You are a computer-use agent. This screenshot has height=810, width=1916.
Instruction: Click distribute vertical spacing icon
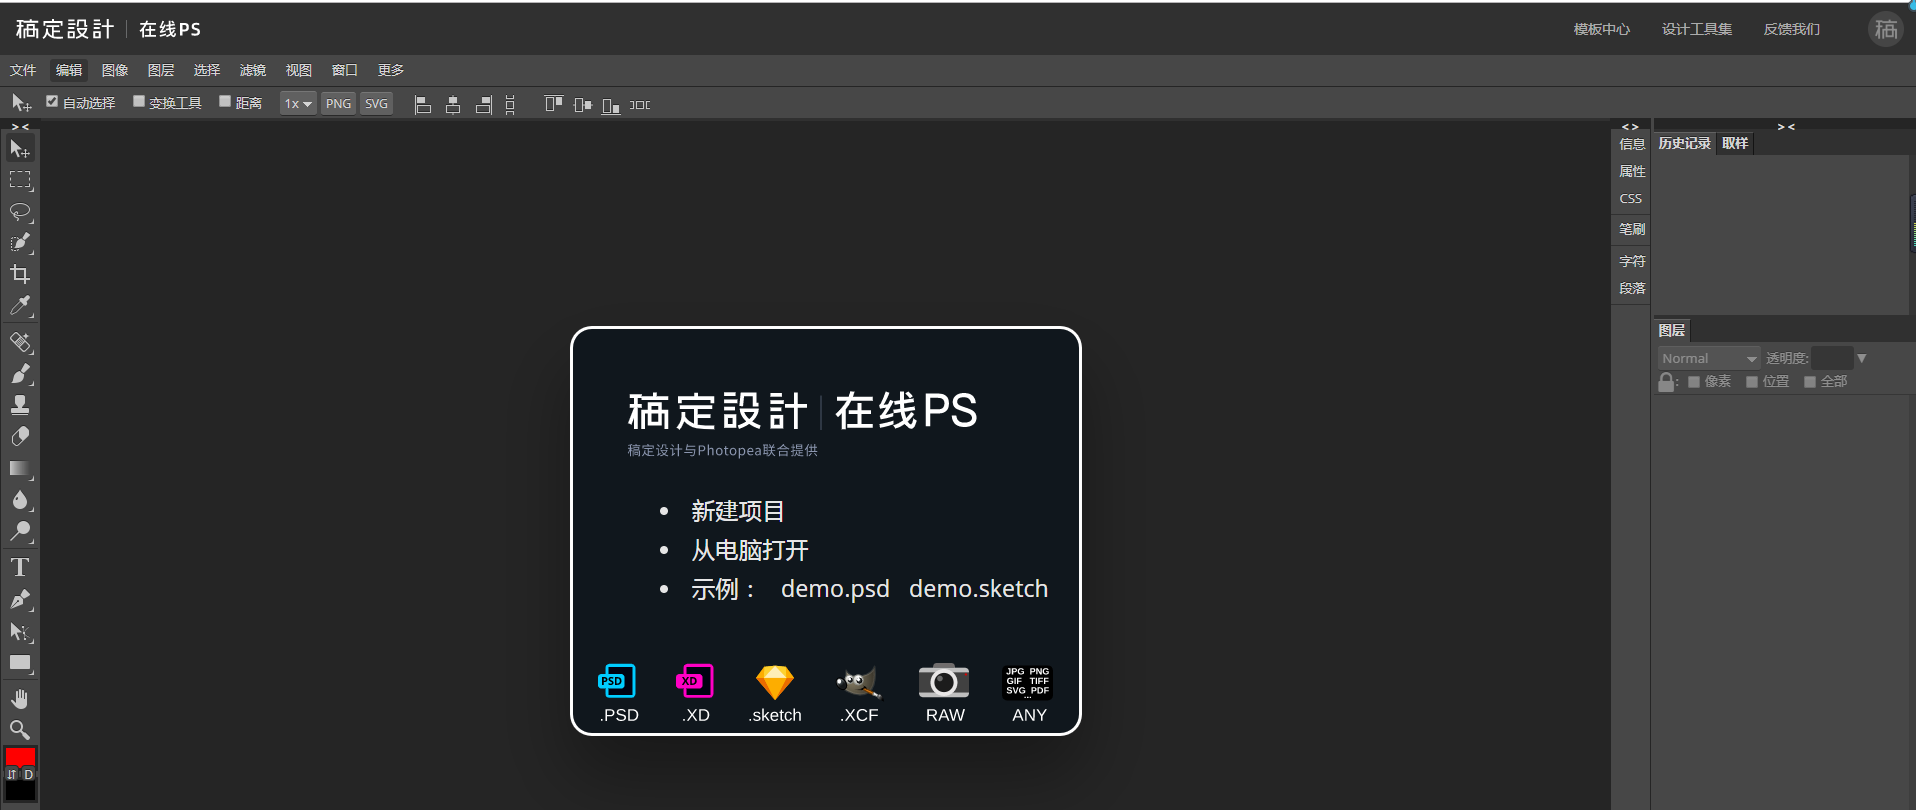(x=510, y=104)
